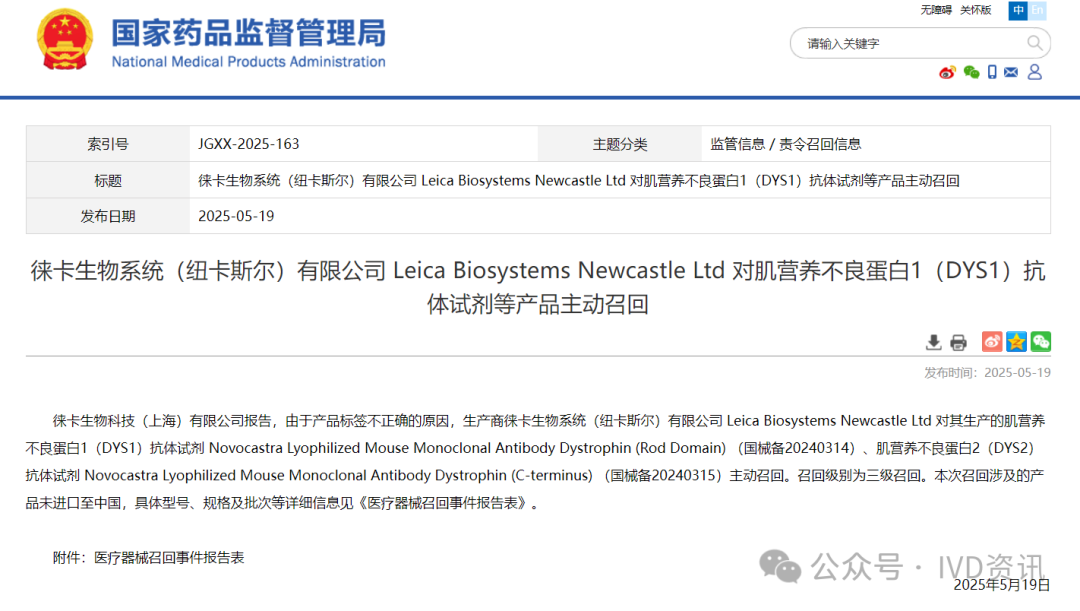Open the WeChat icon in the header

pos(971,72)
